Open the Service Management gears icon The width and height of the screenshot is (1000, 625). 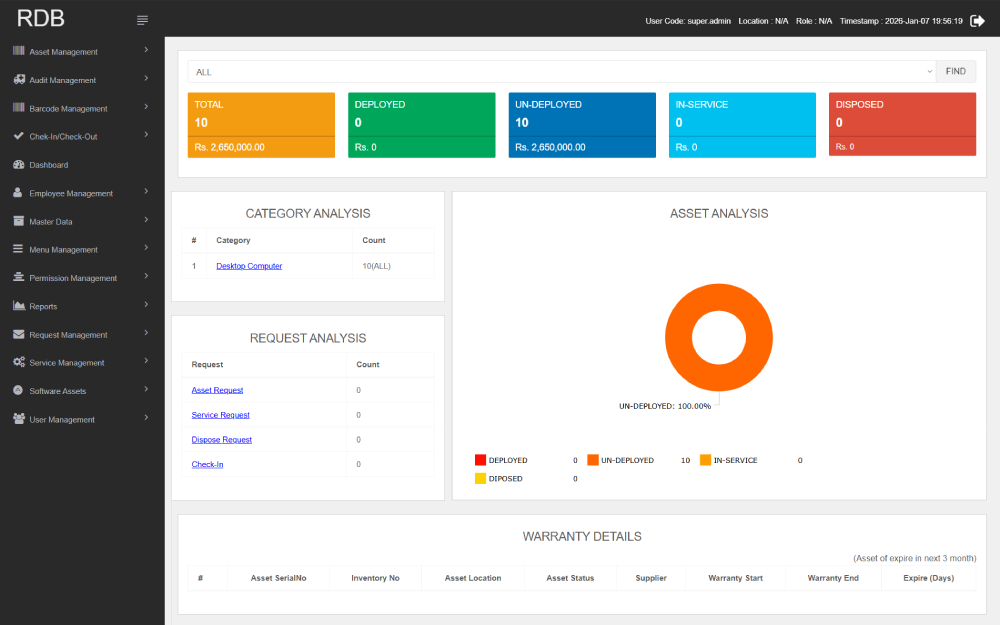tap(20, 362)
